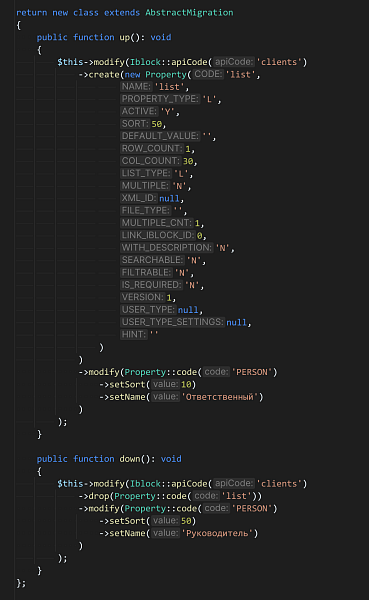Click the PROPERTY_TYPE: parameter hint
Screen dimensions: 369x600
point(160,99)
